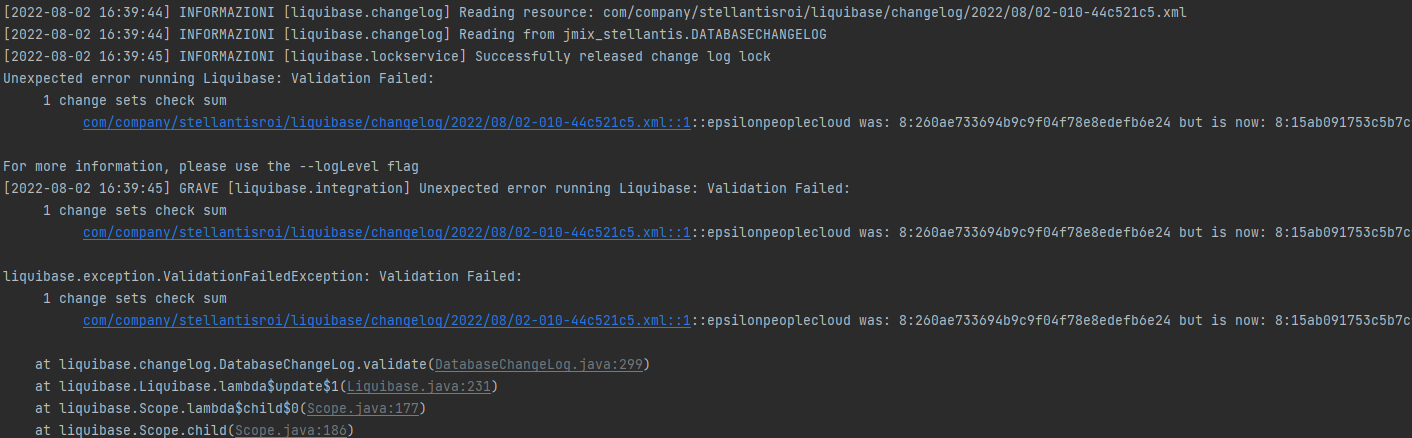Open changelog XML link under ValidationFailedException
Image resolution: width=1412 pixels, height=438 pixels.
(387, 320)
